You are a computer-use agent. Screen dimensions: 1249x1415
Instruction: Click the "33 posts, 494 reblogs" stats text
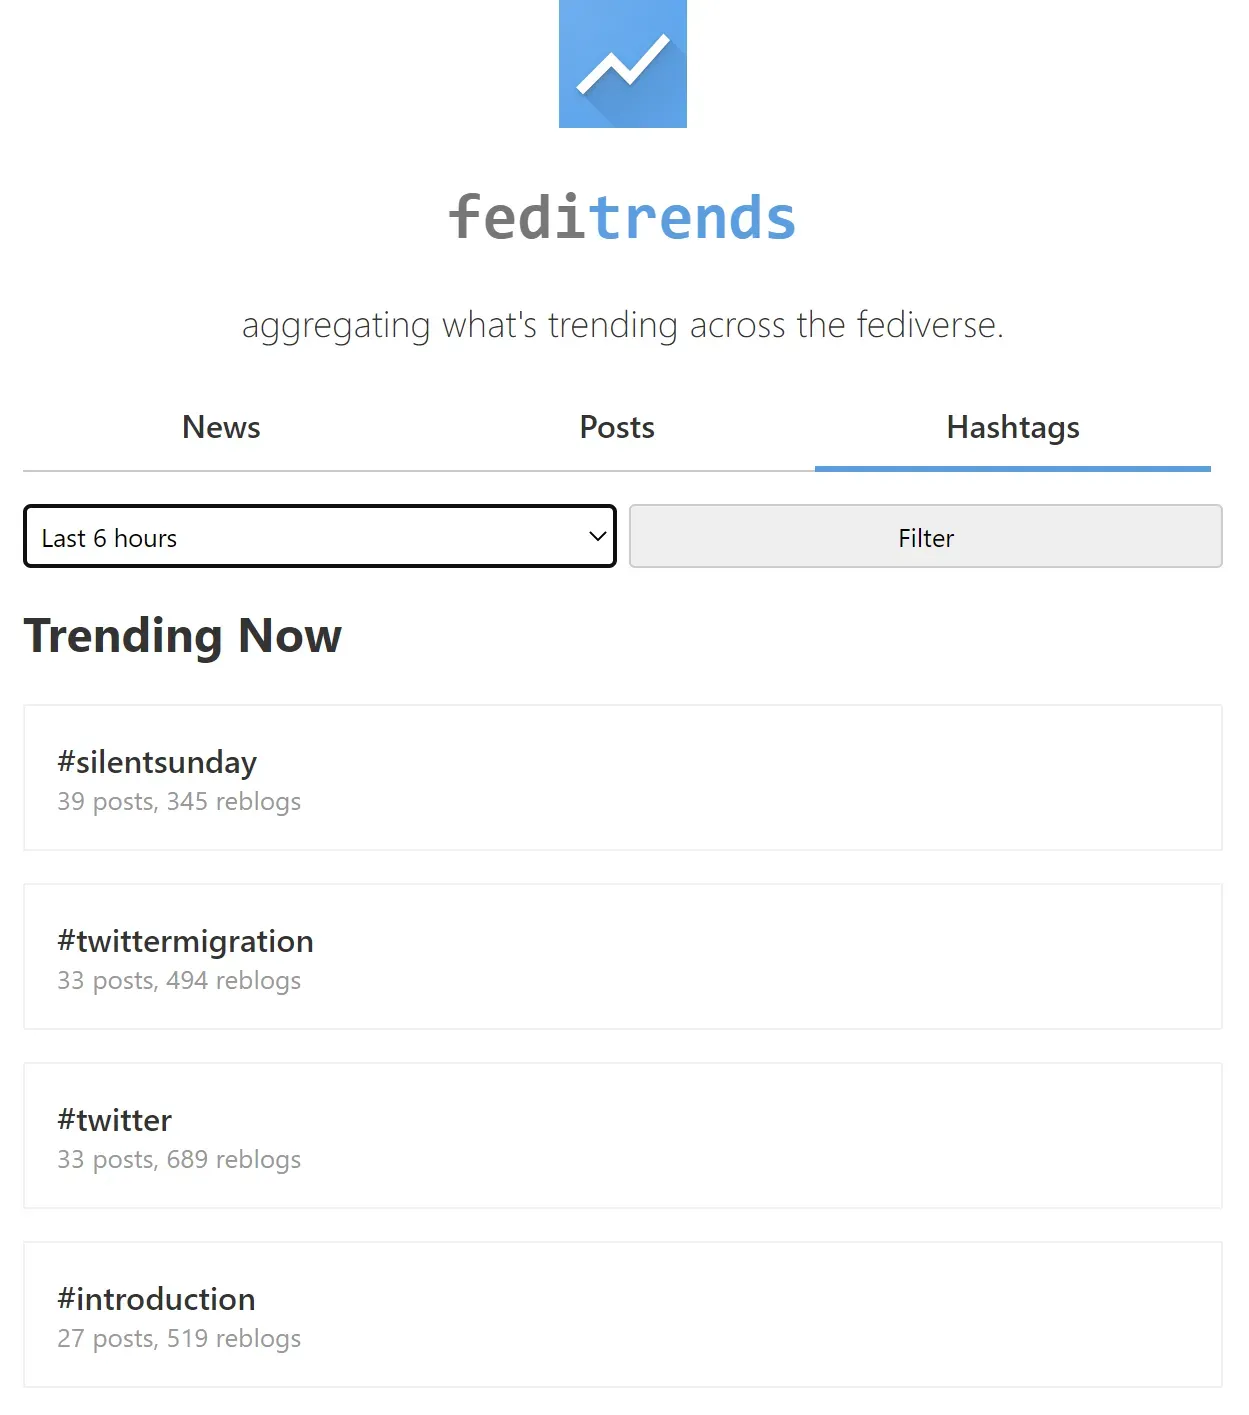click(179, 981)
